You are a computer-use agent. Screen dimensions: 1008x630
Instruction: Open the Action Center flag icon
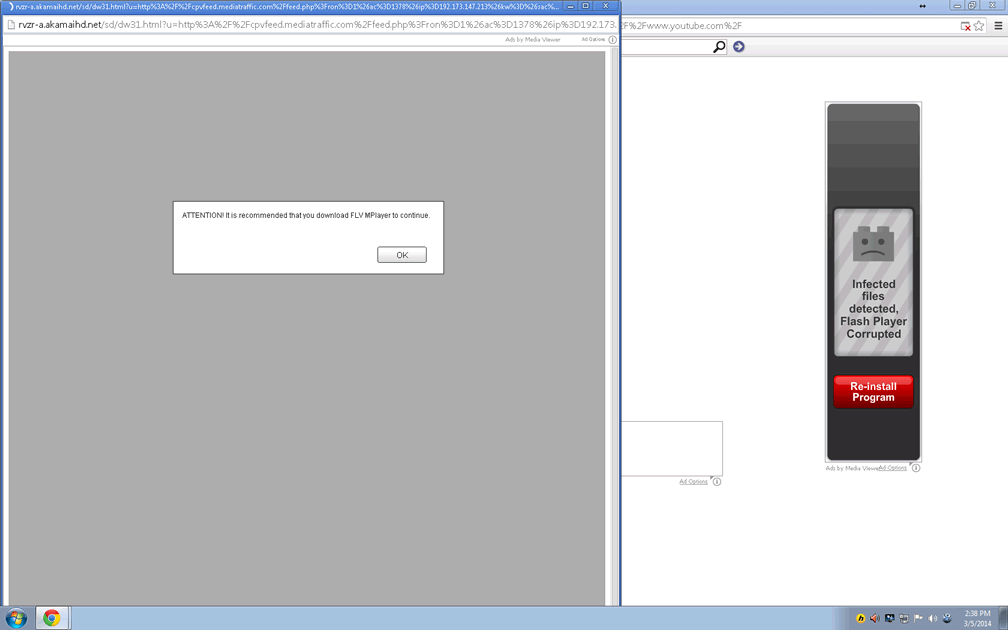pos(918,619)
